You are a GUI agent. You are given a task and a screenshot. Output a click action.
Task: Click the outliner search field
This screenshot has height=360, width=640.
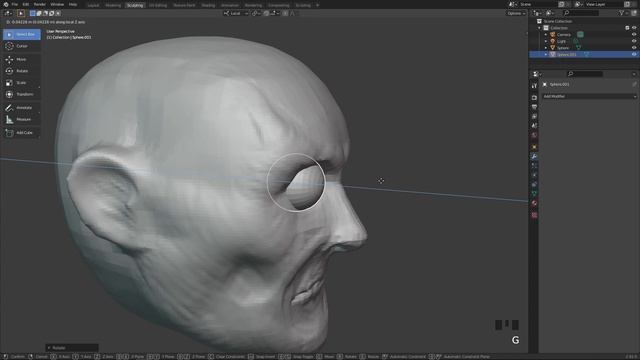pos(580,13)
